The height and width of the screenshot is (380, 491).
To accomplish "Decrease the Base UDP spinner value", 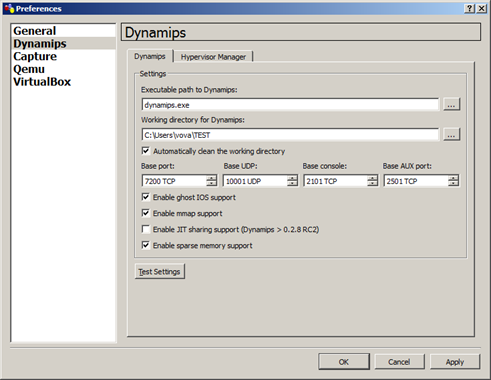I will pos(292,183).
